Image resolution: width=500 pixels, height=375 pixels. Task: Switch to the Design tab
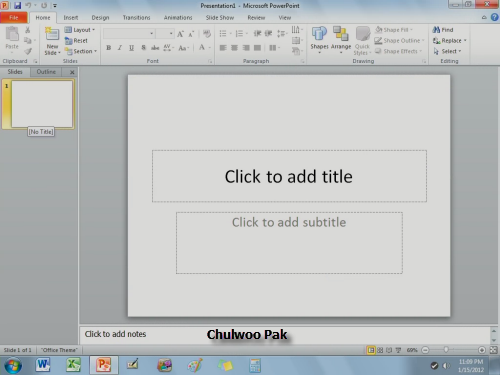(100, 17)
